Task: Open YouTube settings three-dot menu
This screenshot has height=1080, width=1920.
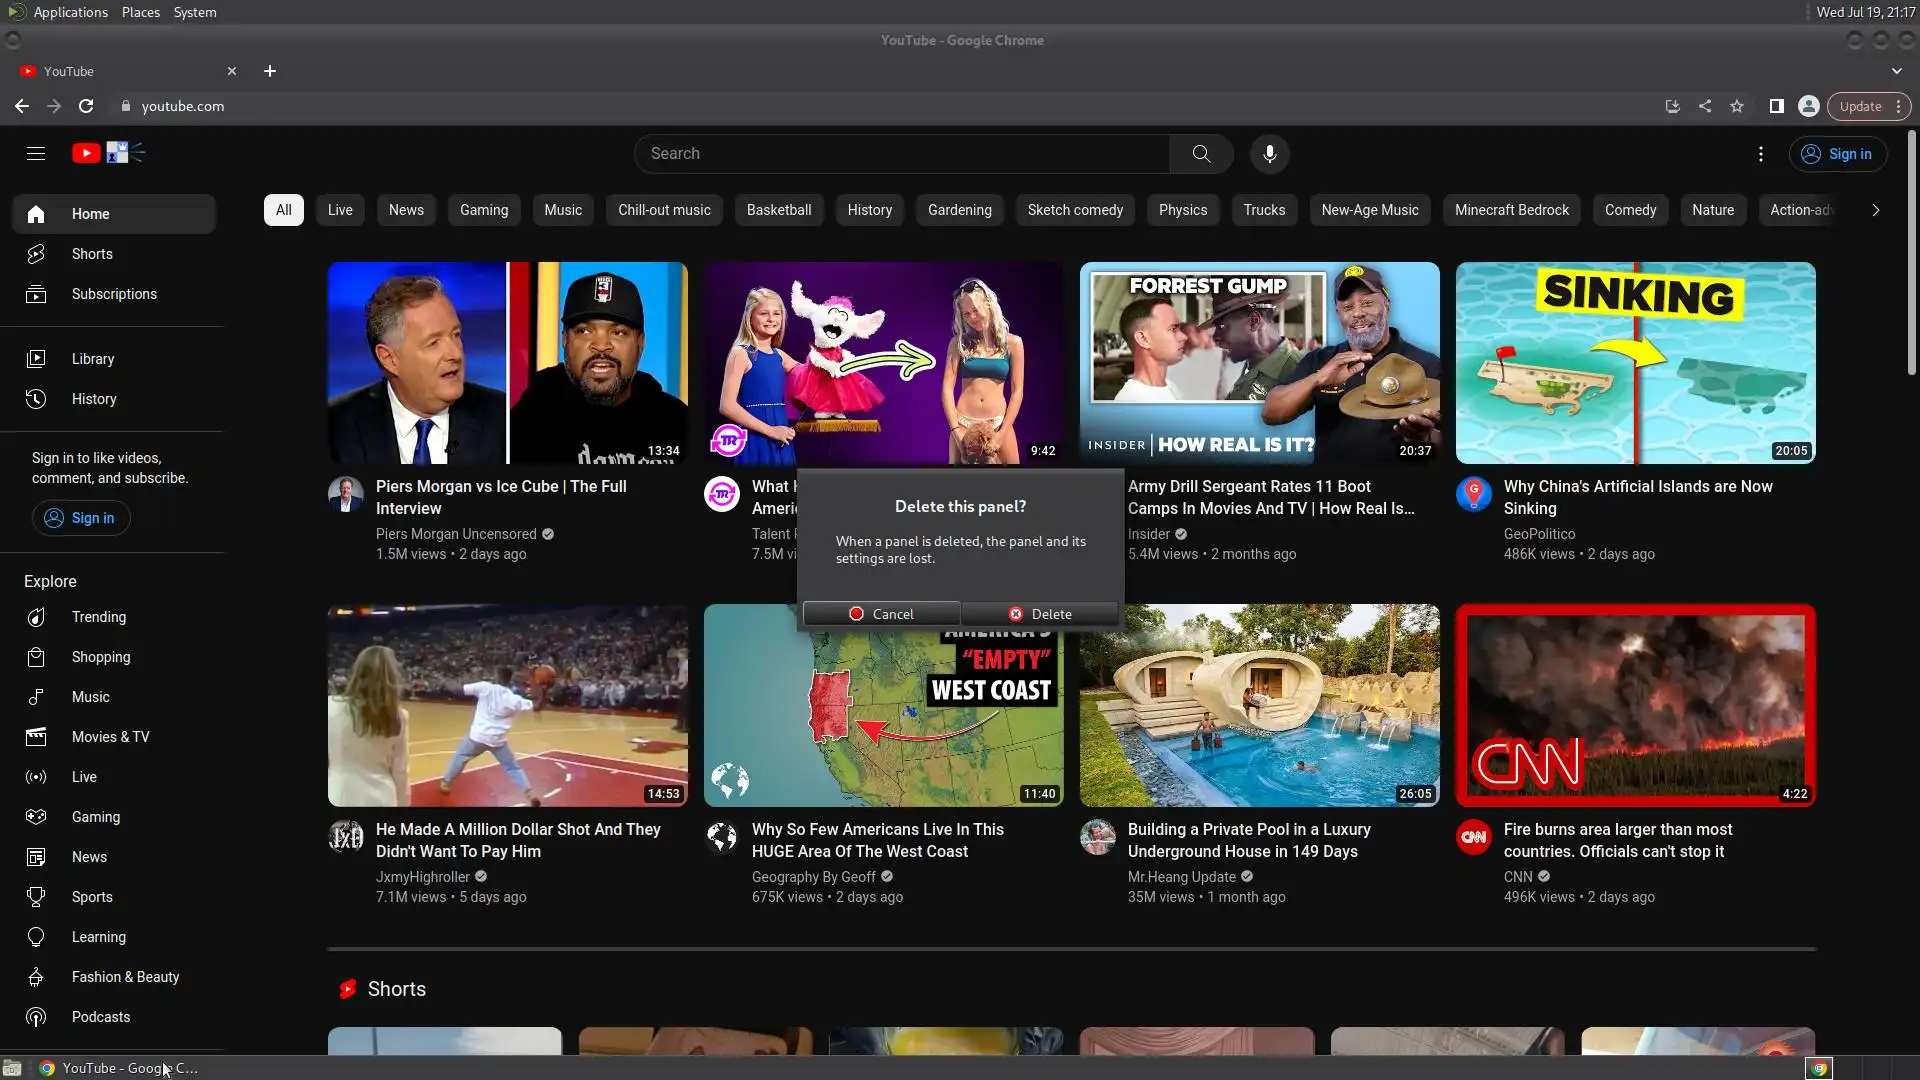Action: pyautogui.click(x=1761, y=154)
